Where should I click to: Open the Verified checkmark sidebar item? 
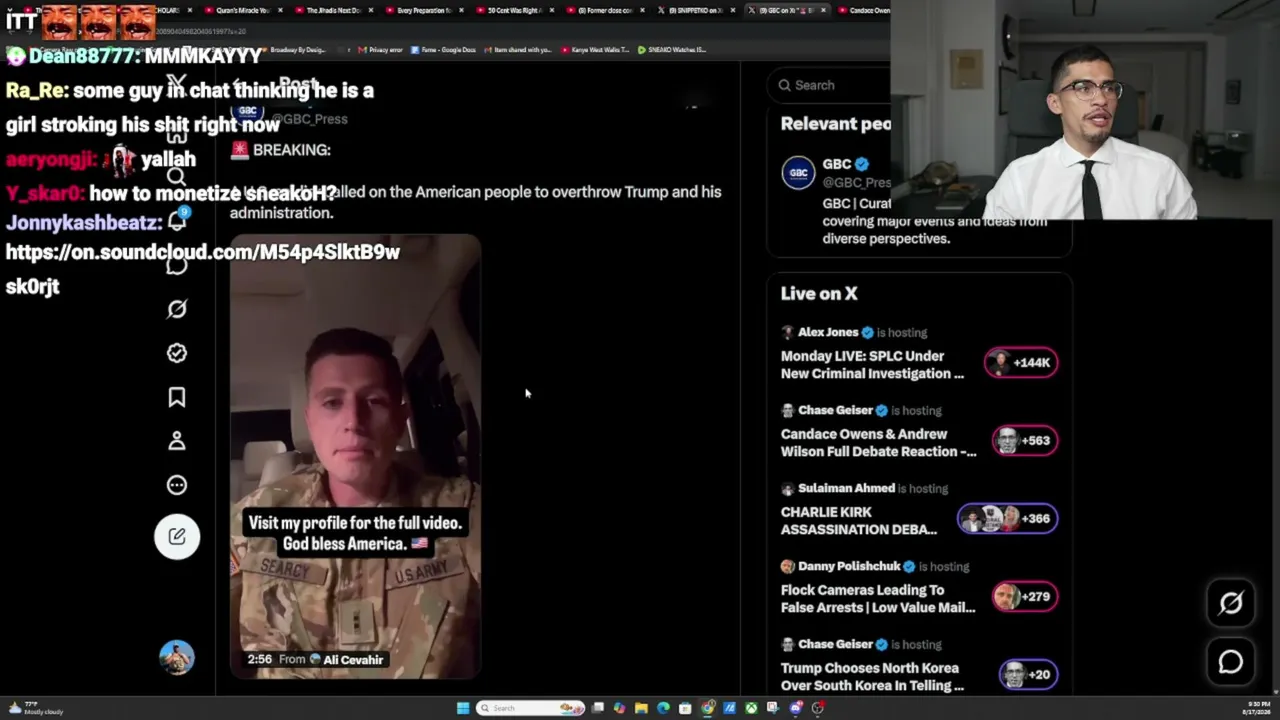[177, 353]
